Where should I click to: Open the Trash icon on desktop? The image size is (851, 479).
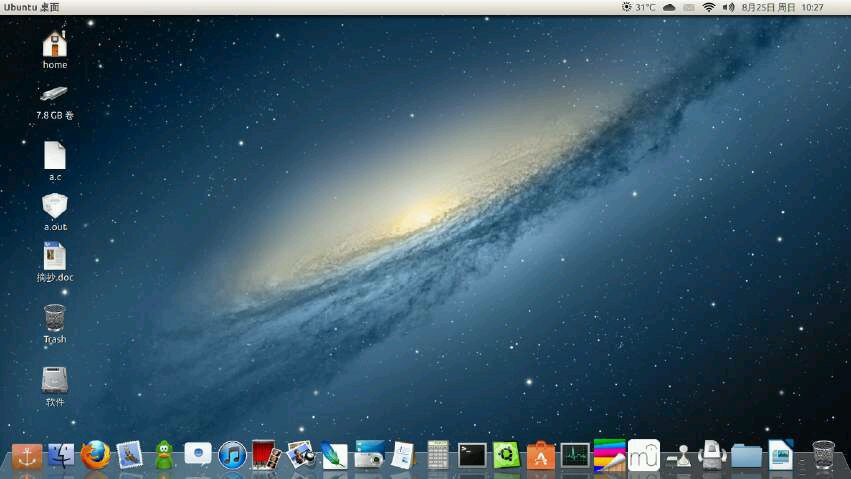point(55,324)
